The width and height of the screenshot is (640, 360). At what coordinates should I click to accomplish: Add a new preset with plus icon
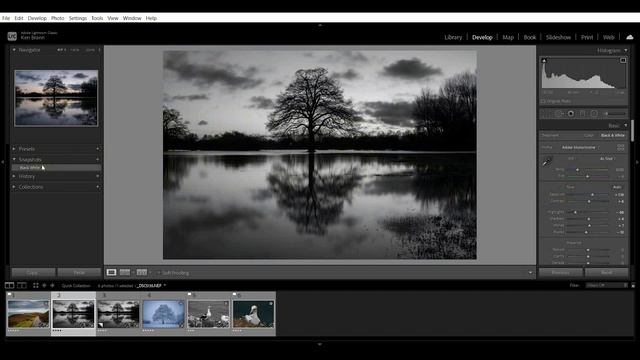pos(98,149)
